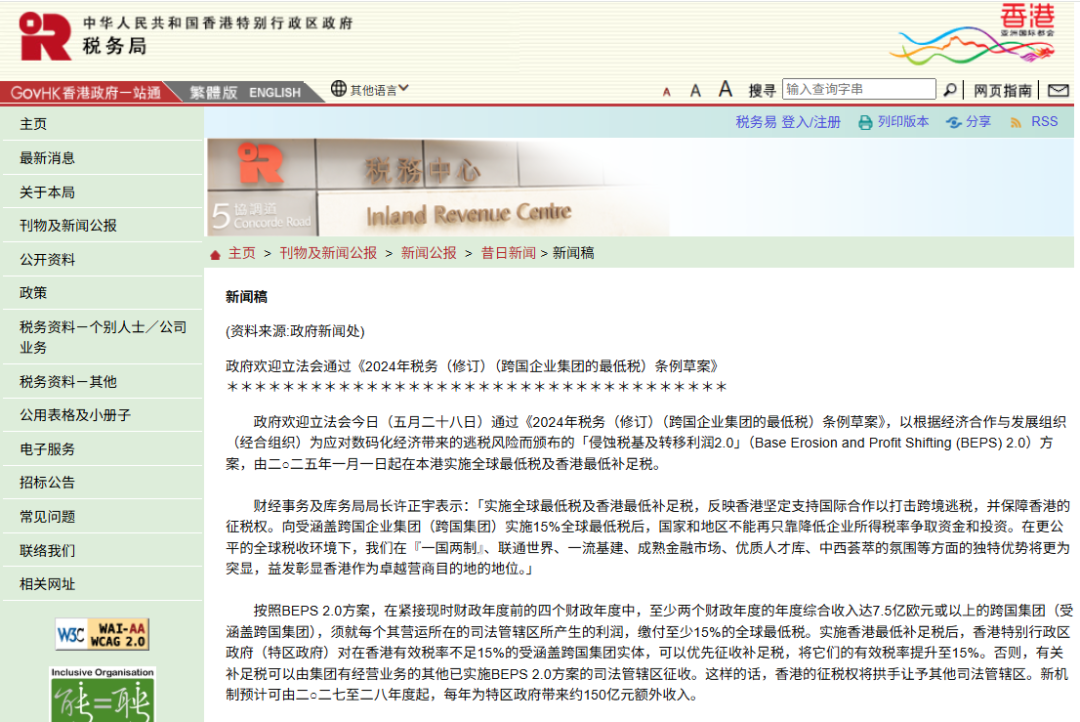Open the Inclusive Organisation logo

(x=103, y=694)
